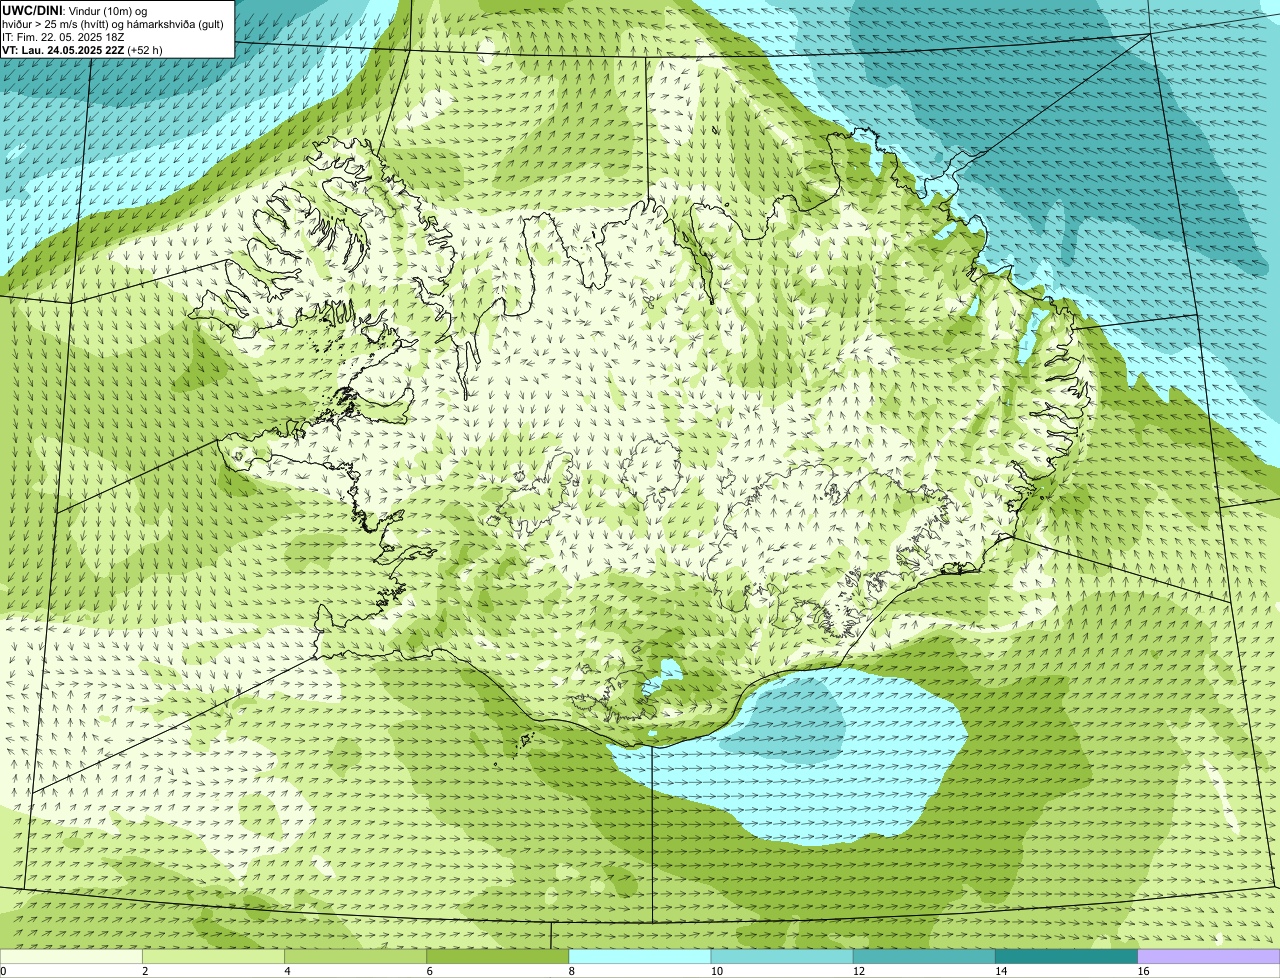Click the teal 12–14 legend swatch

[924, 957]
